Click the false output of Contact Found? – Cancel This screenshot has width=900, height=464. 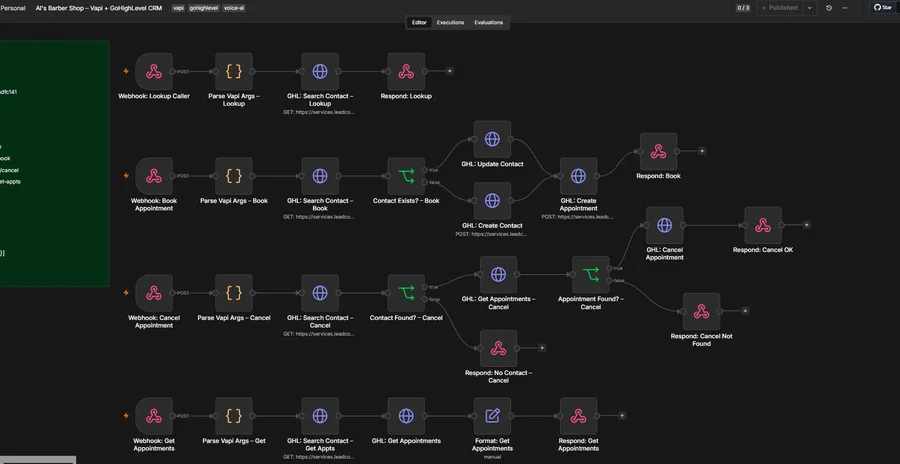pos(425,299)
